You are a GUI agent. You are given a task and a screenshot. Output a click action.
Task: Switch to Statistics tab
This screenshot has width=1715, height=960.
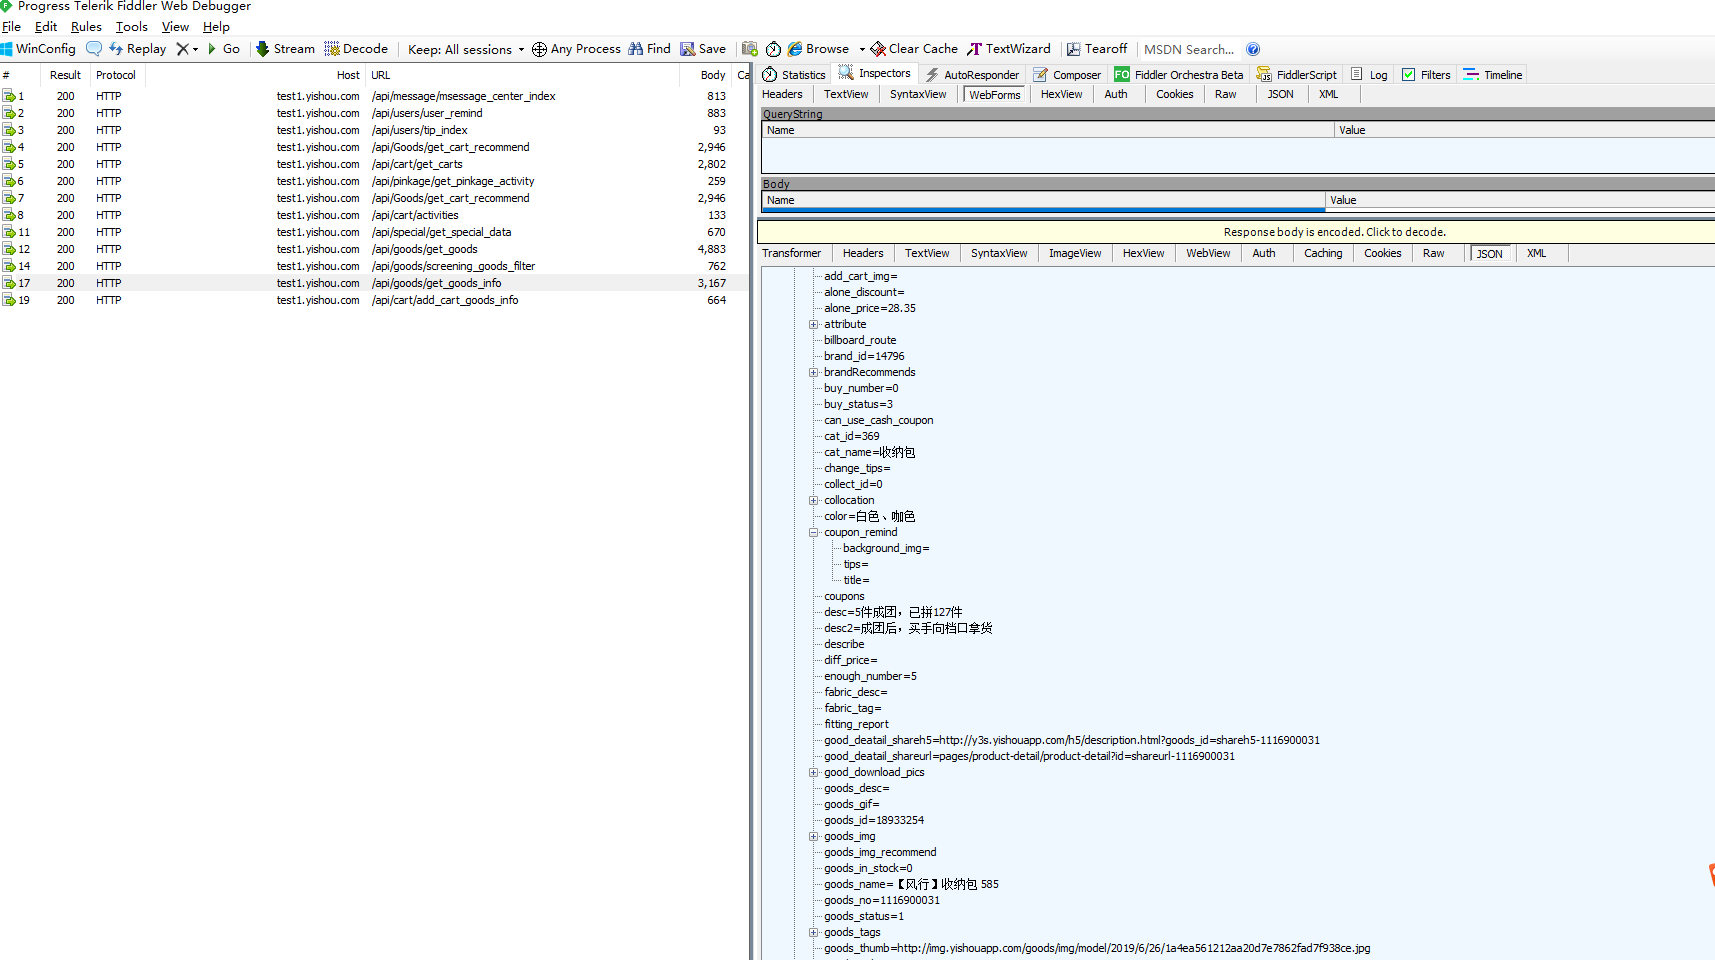794,75
